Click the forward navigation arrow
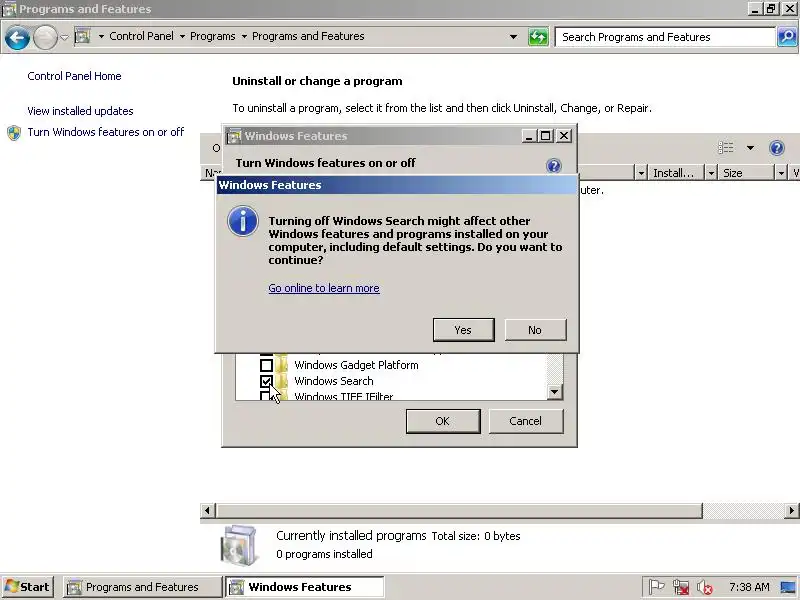 (45, 38)
